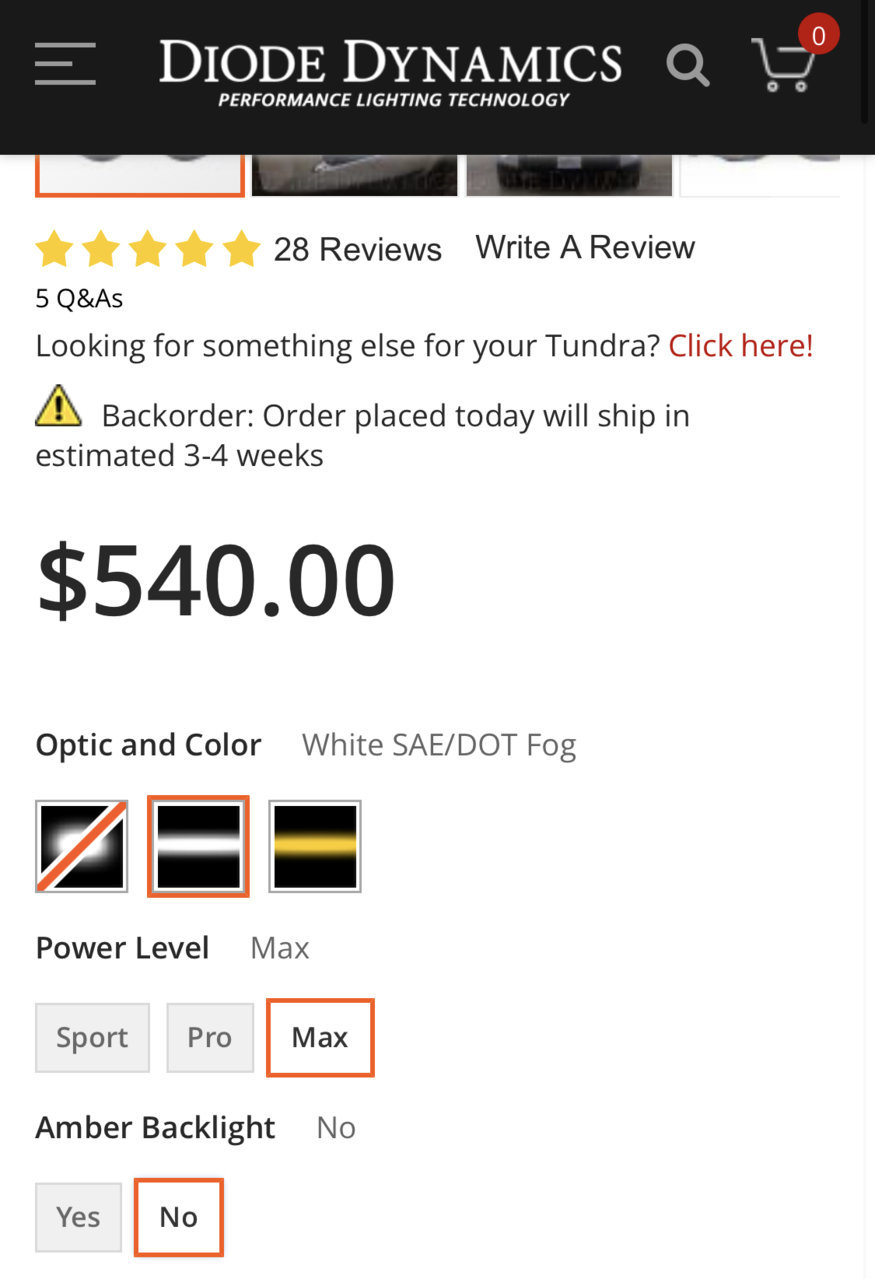
Task: Select the Sport power level
Action: tap(92, 1038)
